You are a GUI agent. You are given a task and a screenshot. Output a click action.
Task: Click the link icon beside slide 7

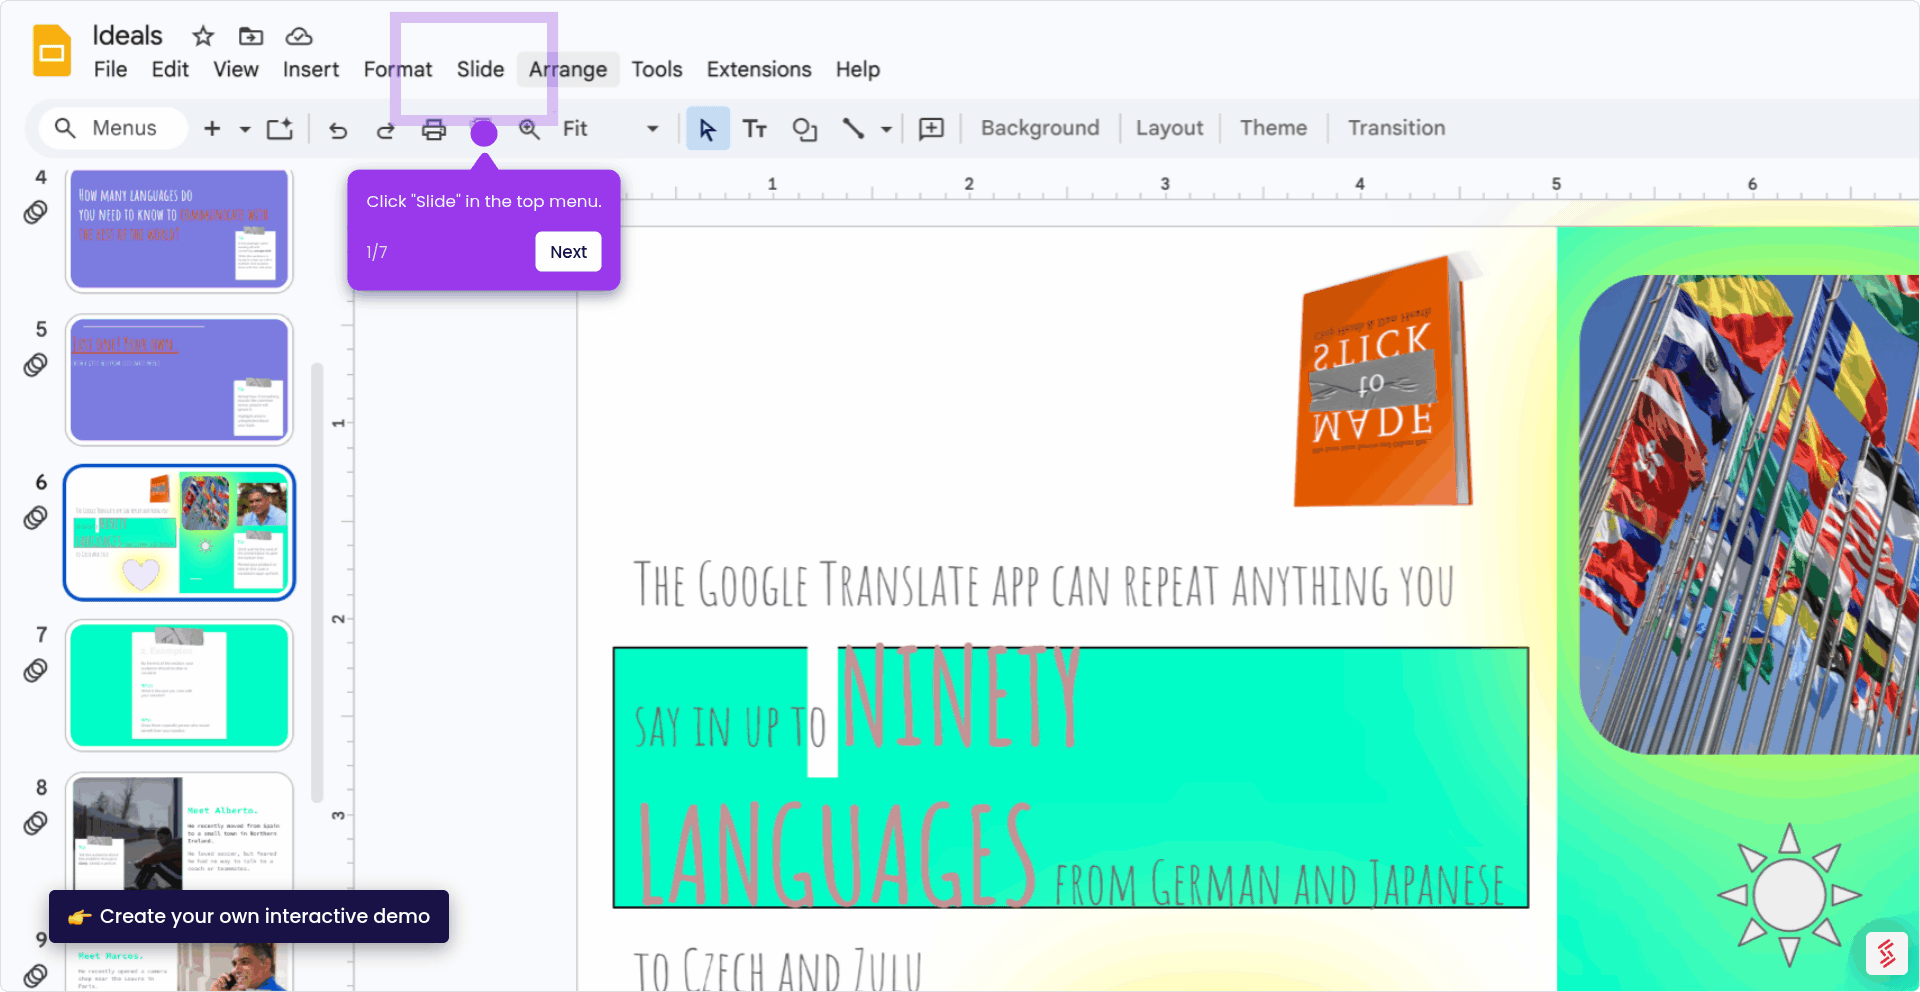[x=35, y=670]
